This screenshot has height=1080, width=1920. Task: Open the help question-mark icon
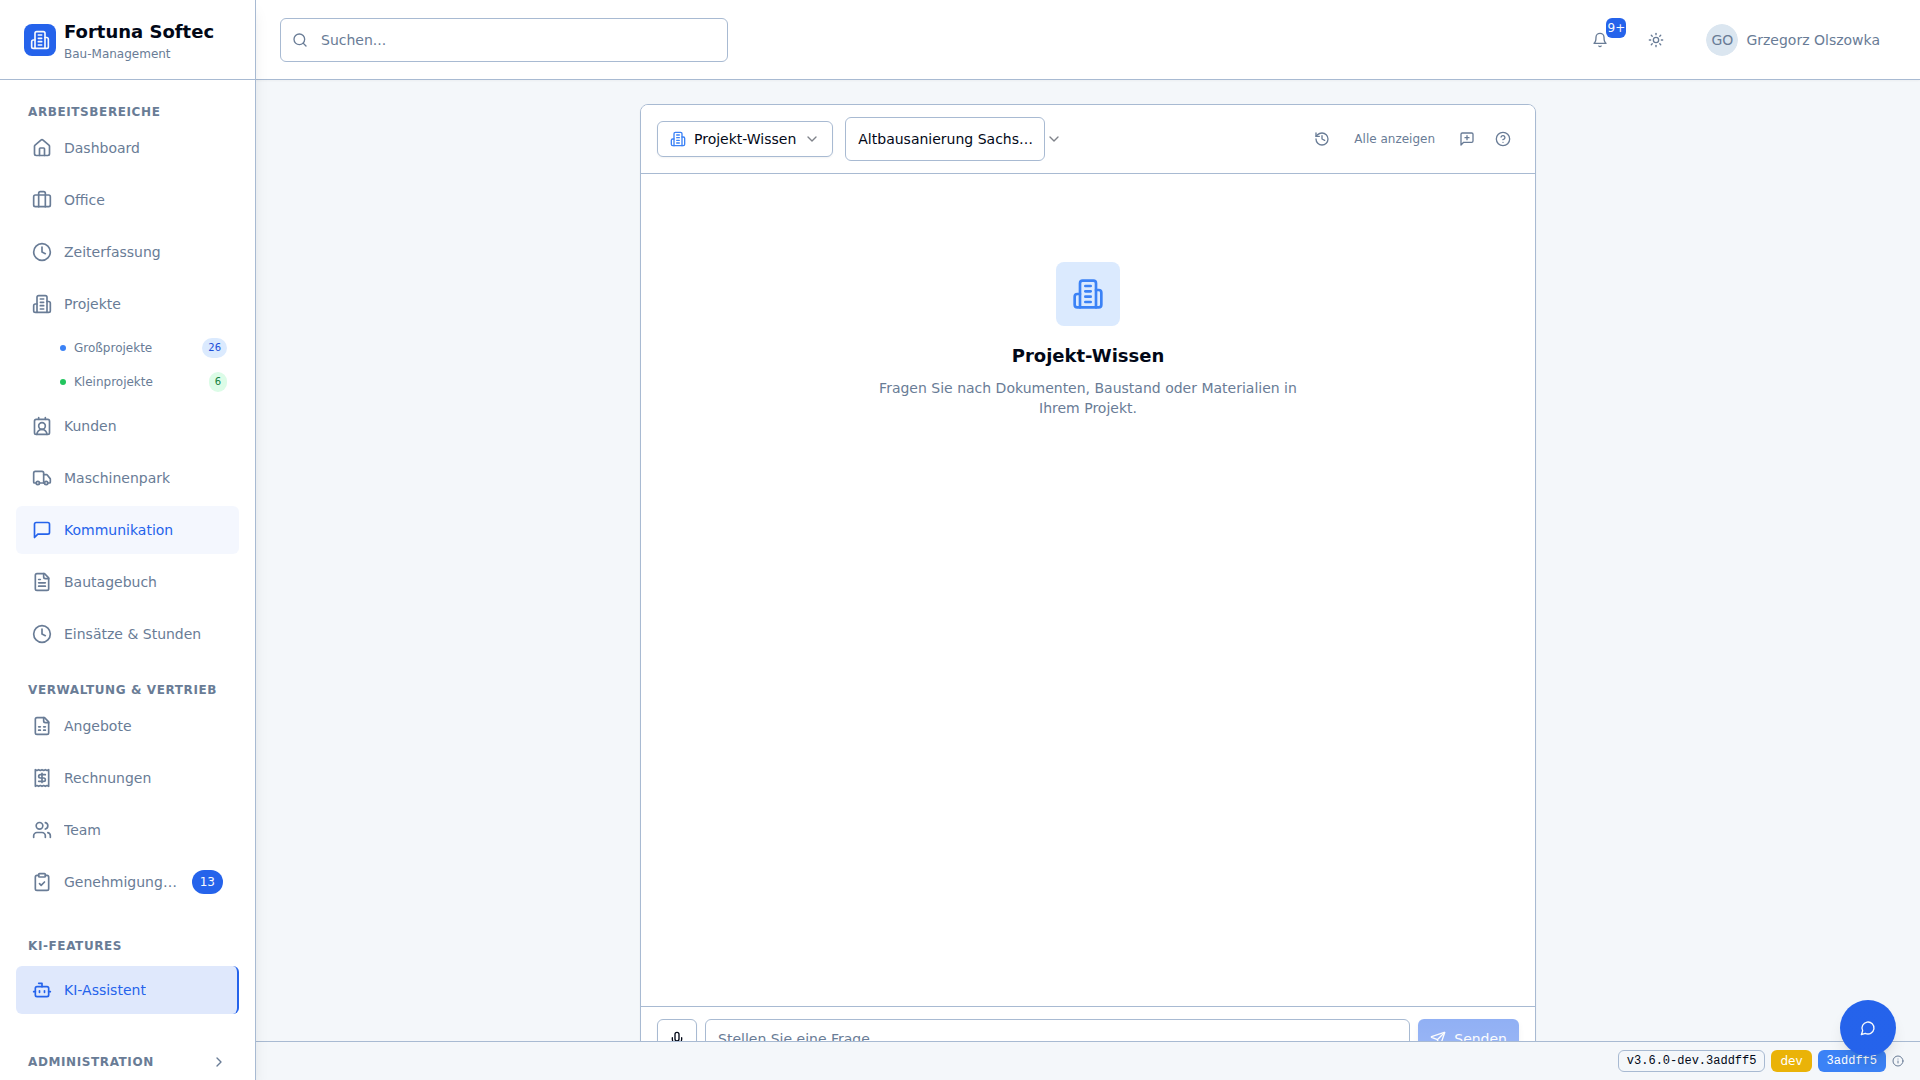point(1503,139)
